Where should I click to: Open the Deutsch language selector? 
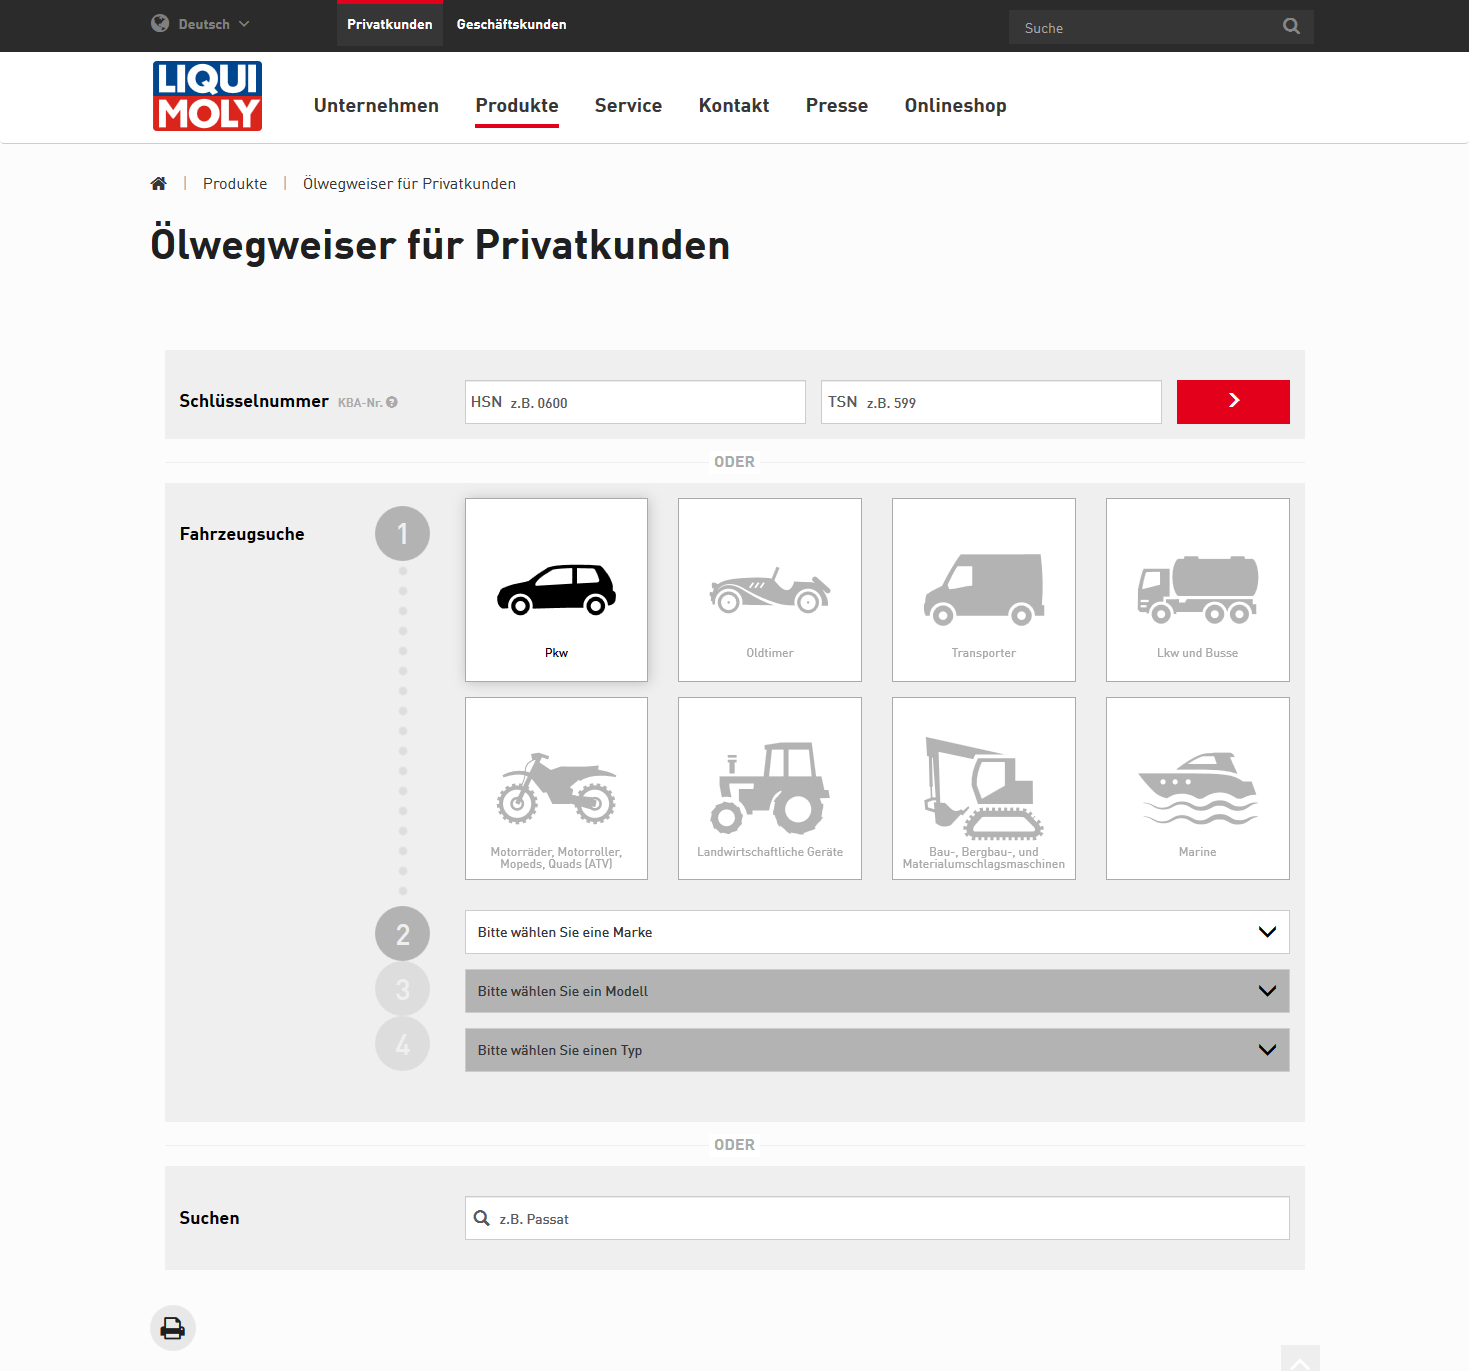[201, 24]
